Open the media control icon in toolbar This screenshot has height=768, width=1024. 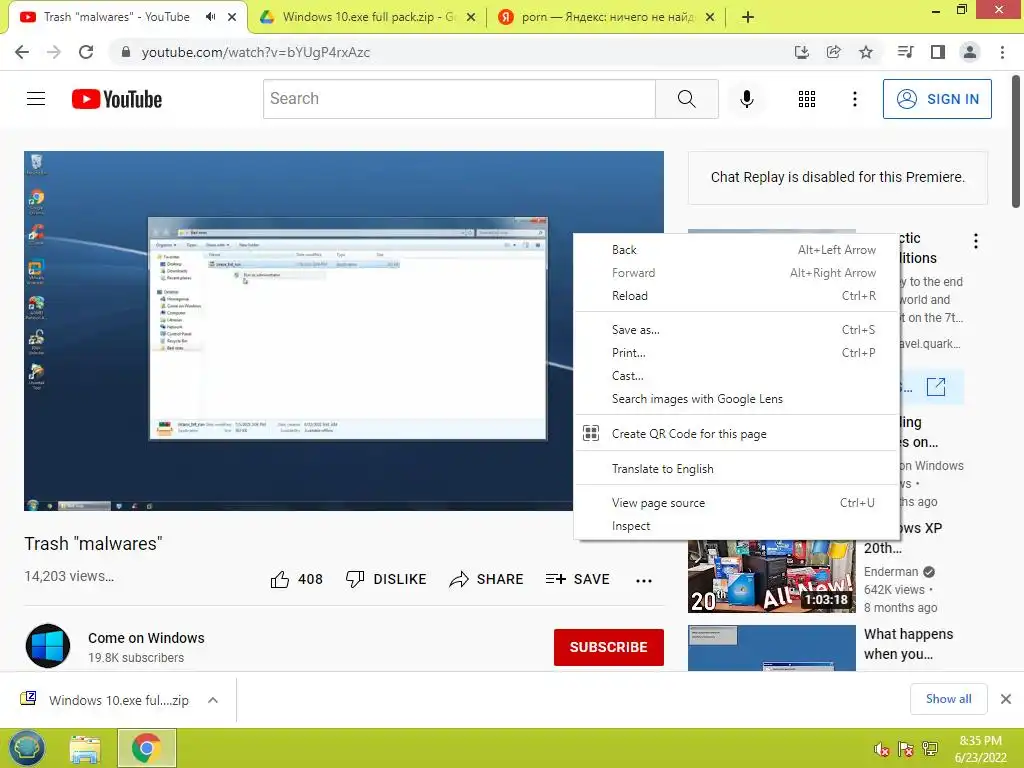(x=905, y=52)
